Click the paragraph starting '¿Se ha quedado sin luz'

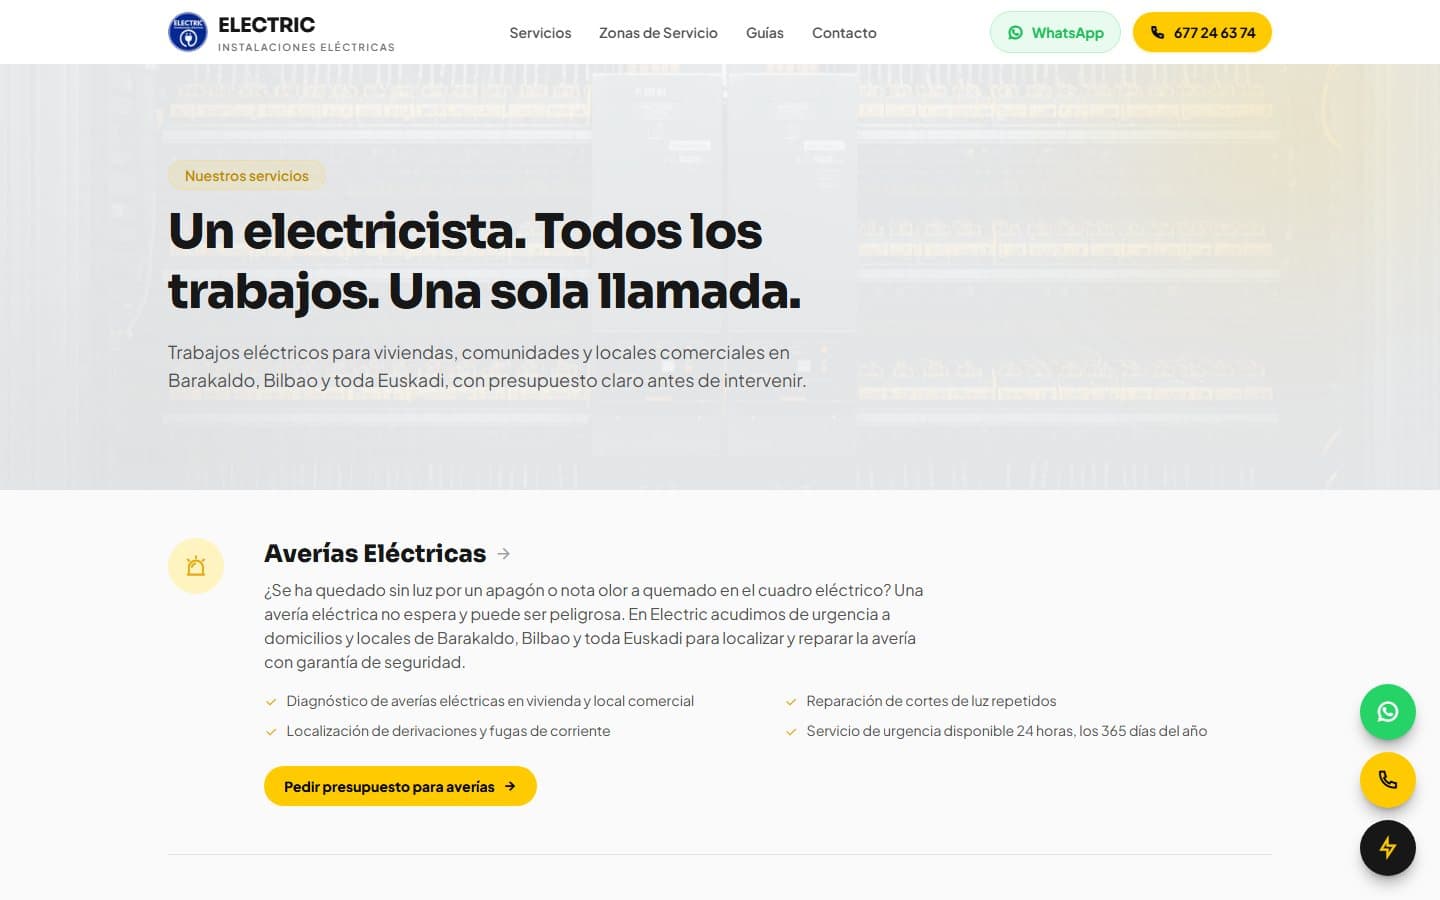[594, 626]
